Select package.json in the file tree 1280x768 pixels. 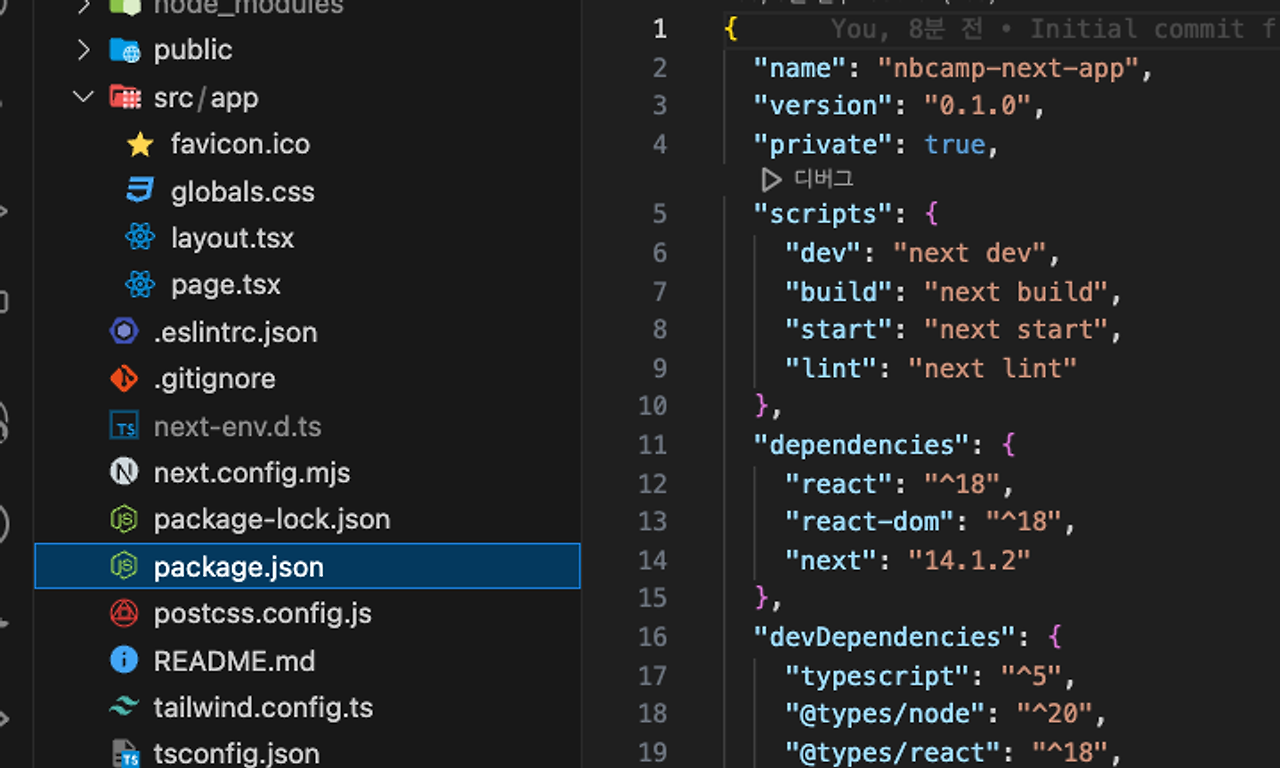point(307,566)
